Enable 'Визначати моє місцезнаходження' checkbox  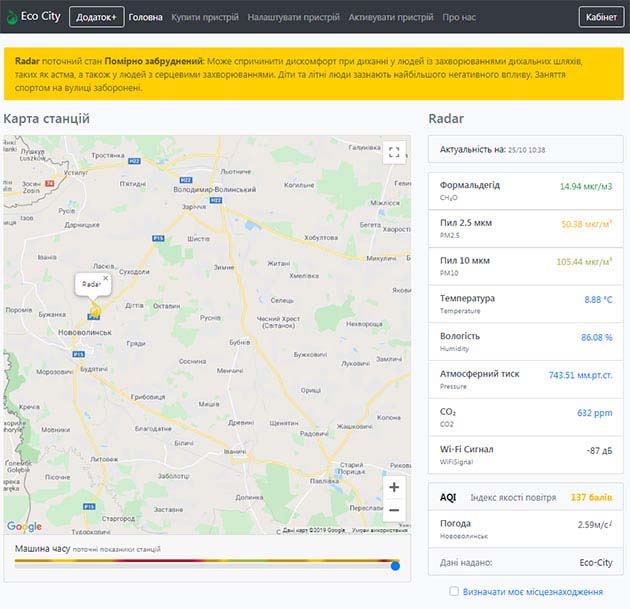(x=455, y=592)
